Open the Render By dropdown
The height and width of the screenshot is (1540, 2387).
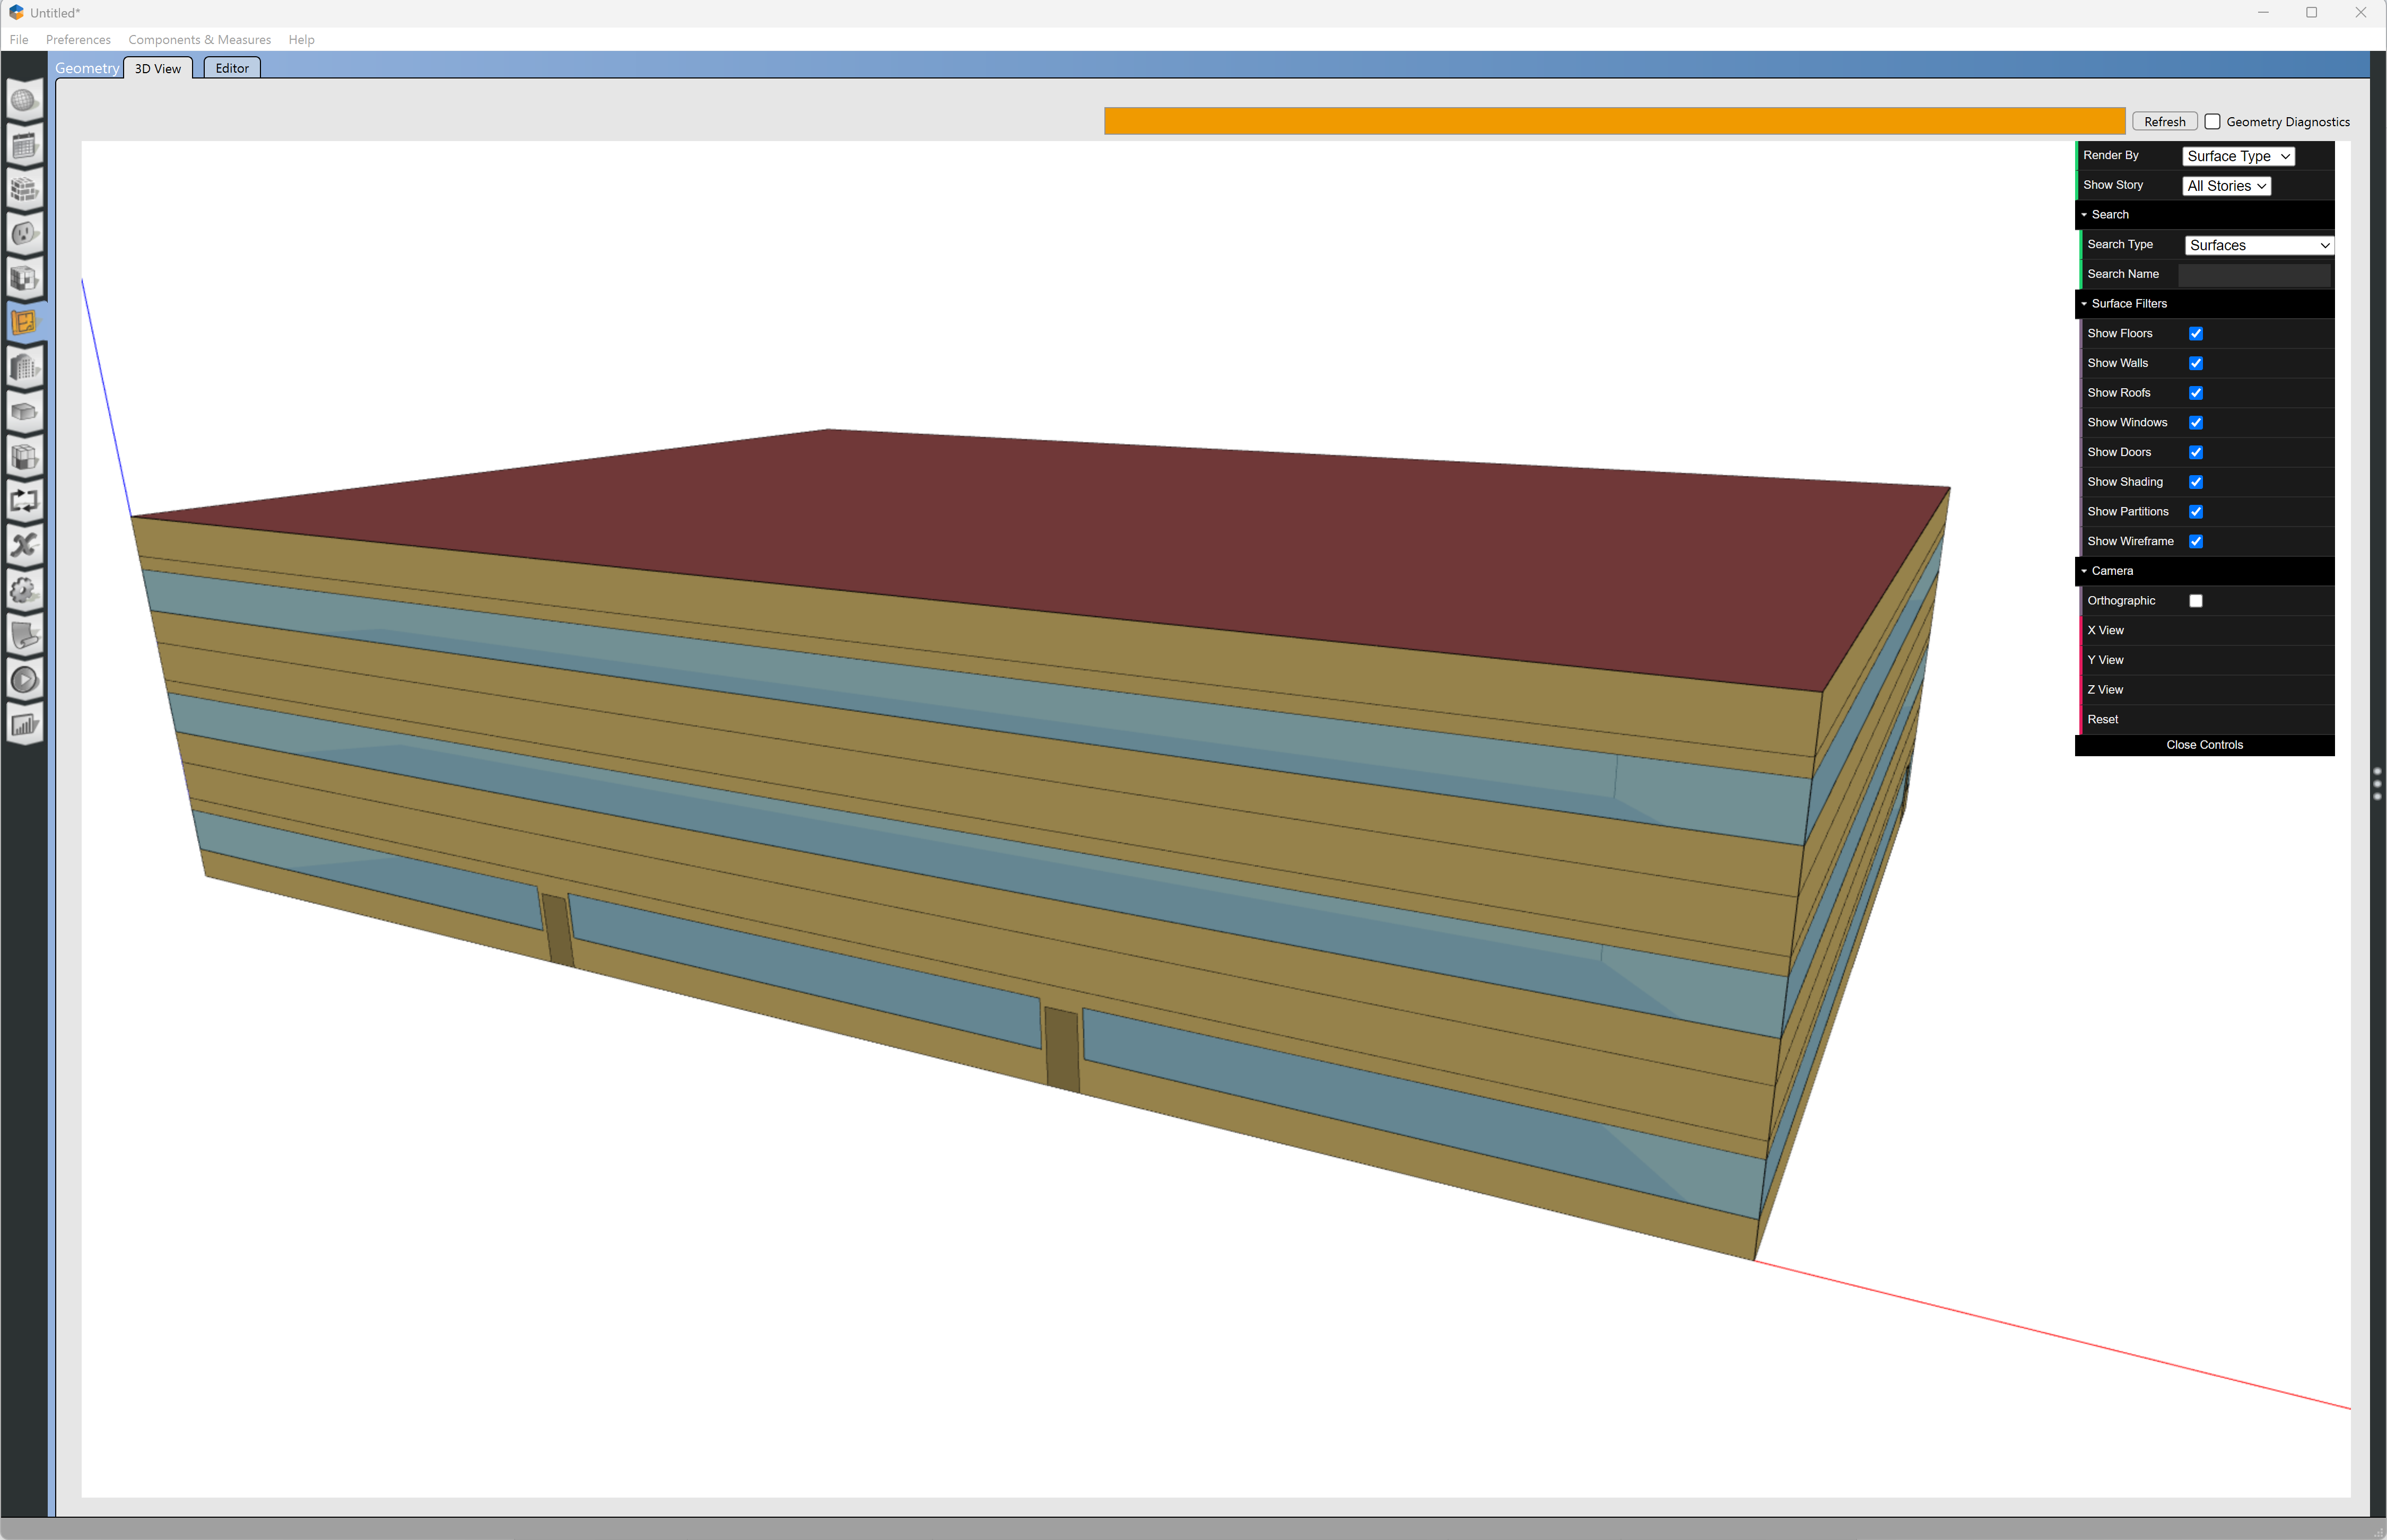click(x=2237, y=156)
